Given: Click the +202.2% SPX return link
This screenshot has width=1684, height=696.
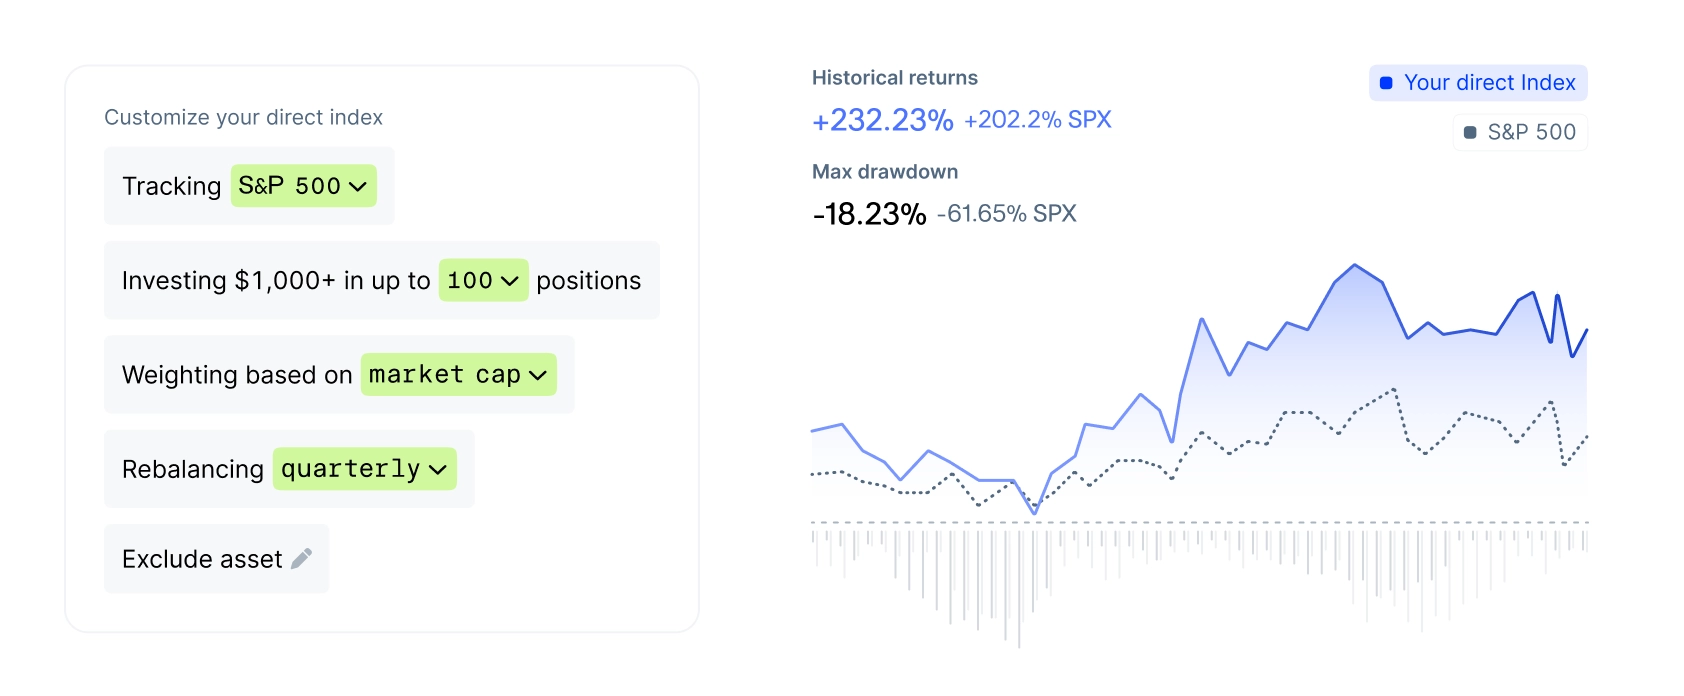Looking at the screenshot, I should pyautogui.click(x=1037, y=120).
